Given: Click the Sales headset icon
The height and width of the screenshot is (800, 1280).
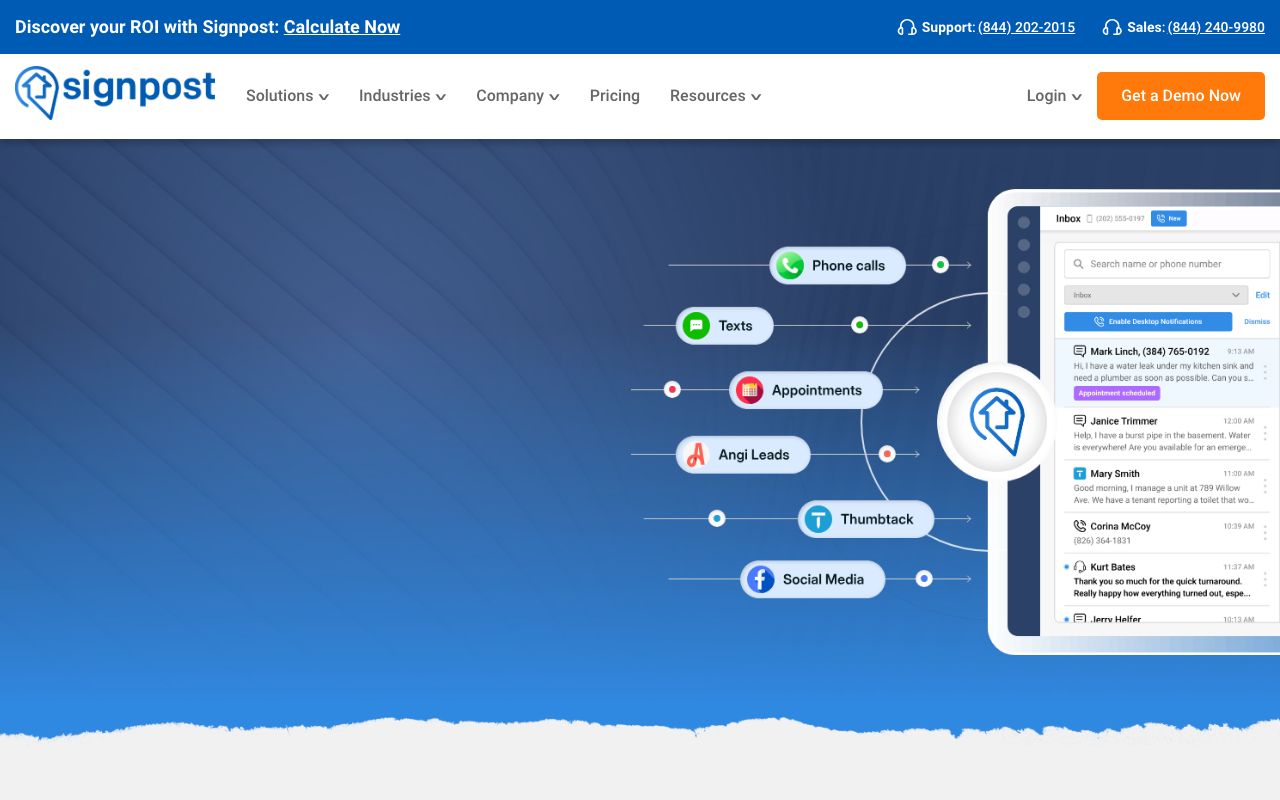Looking at the screenshot, I should point(1112,27).
